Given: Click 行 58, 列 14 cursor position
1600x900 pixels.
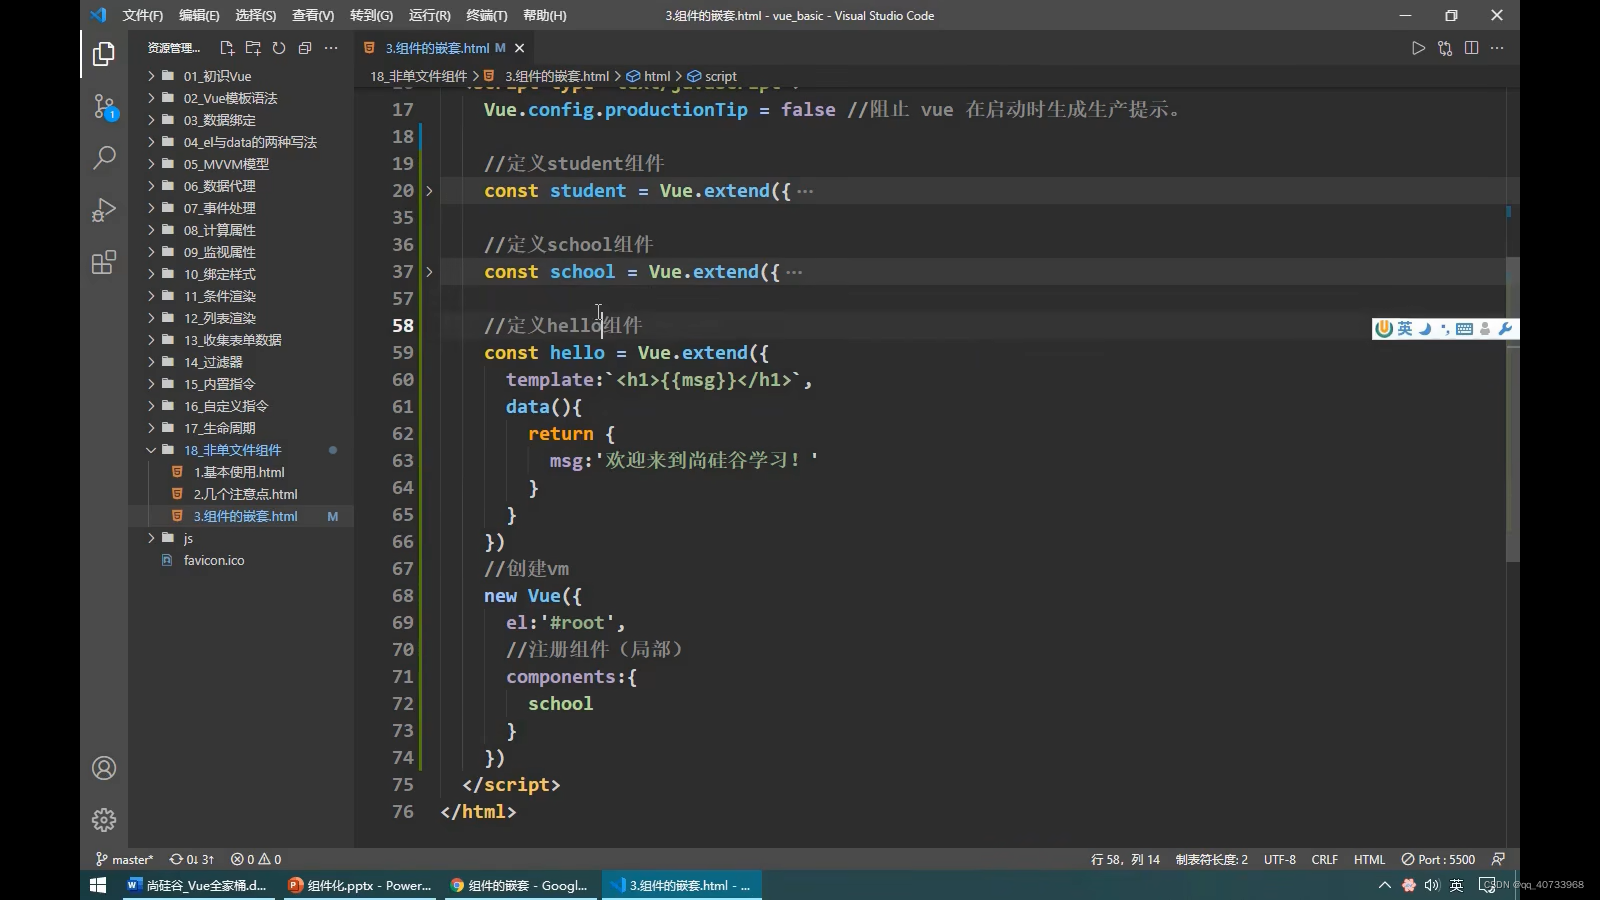Looking at the screenshot, I should click(x=1126, y=859).
